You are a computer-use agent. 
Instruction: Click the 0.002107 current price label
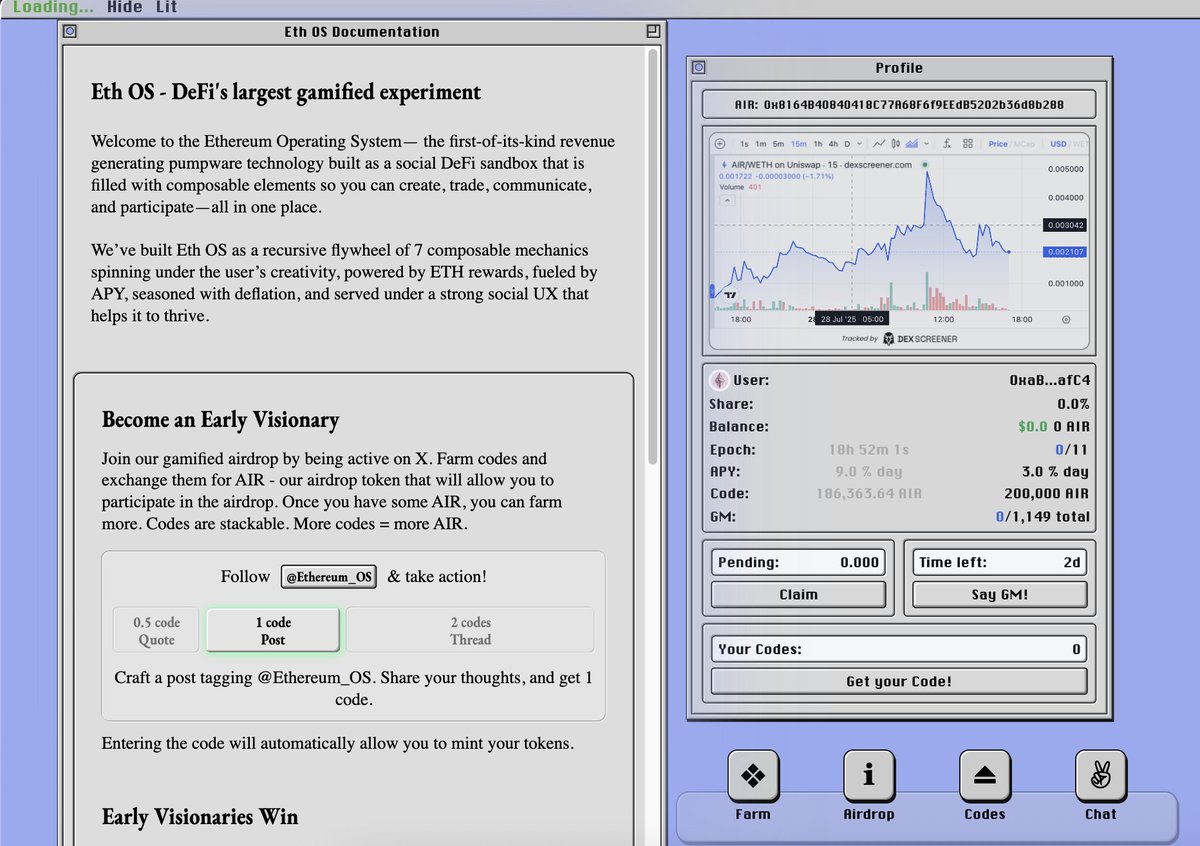click(x=1064, y=252)
